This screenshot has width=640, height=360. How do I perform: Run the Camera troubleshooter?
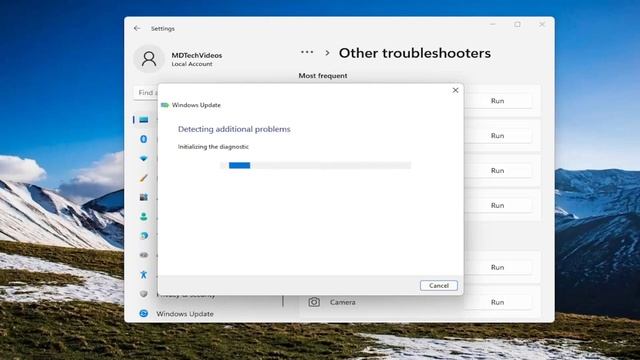(x=497, y=302)
